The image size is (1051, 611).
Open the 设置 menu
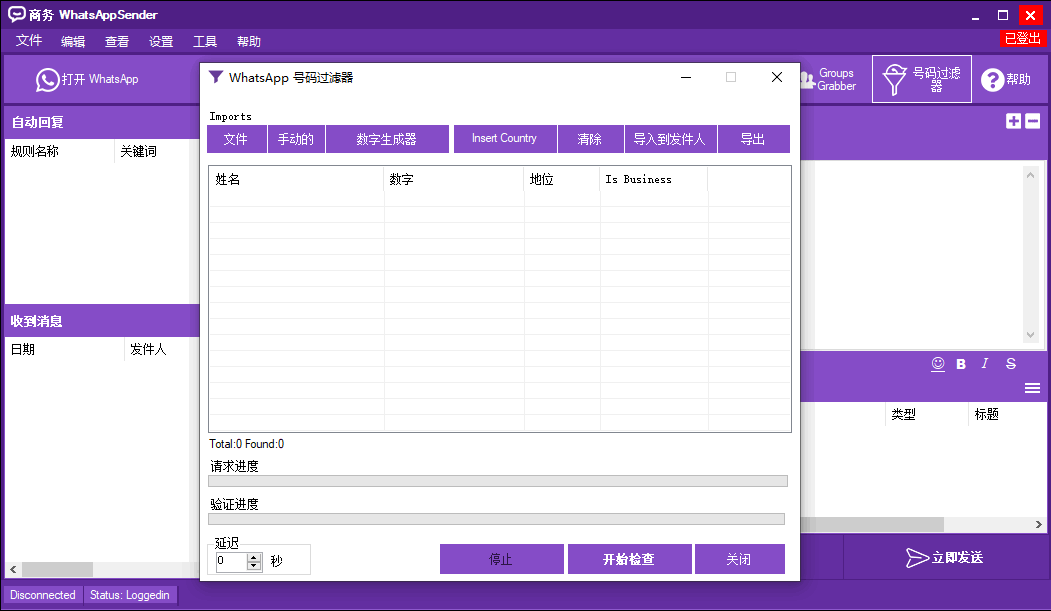coord(161,42)
